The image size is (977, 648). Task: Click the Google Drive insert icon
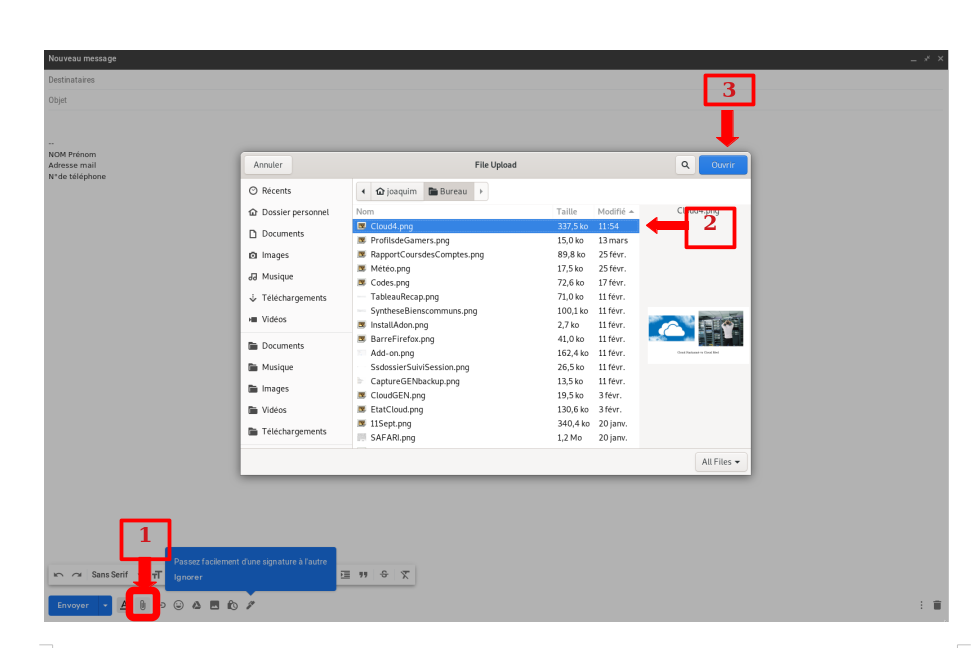pos(196,605)
